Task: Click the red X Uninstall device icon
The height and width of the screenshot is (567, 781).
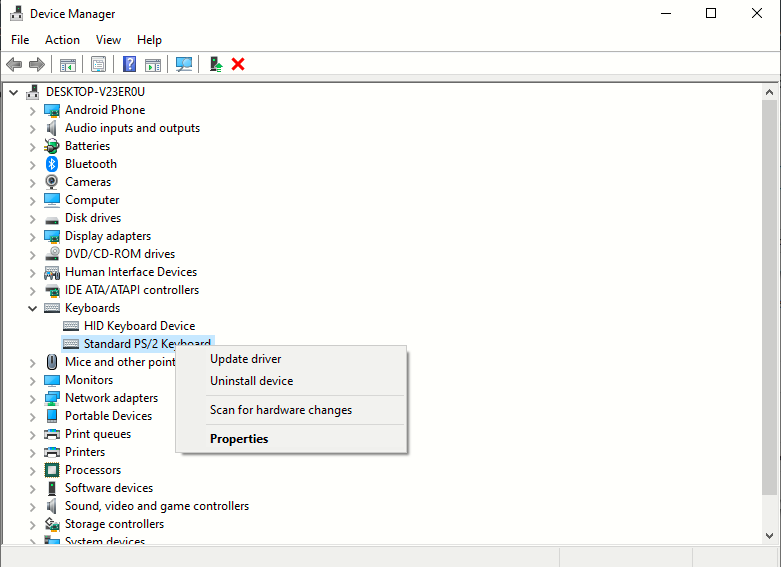Action: click(238, 64)
